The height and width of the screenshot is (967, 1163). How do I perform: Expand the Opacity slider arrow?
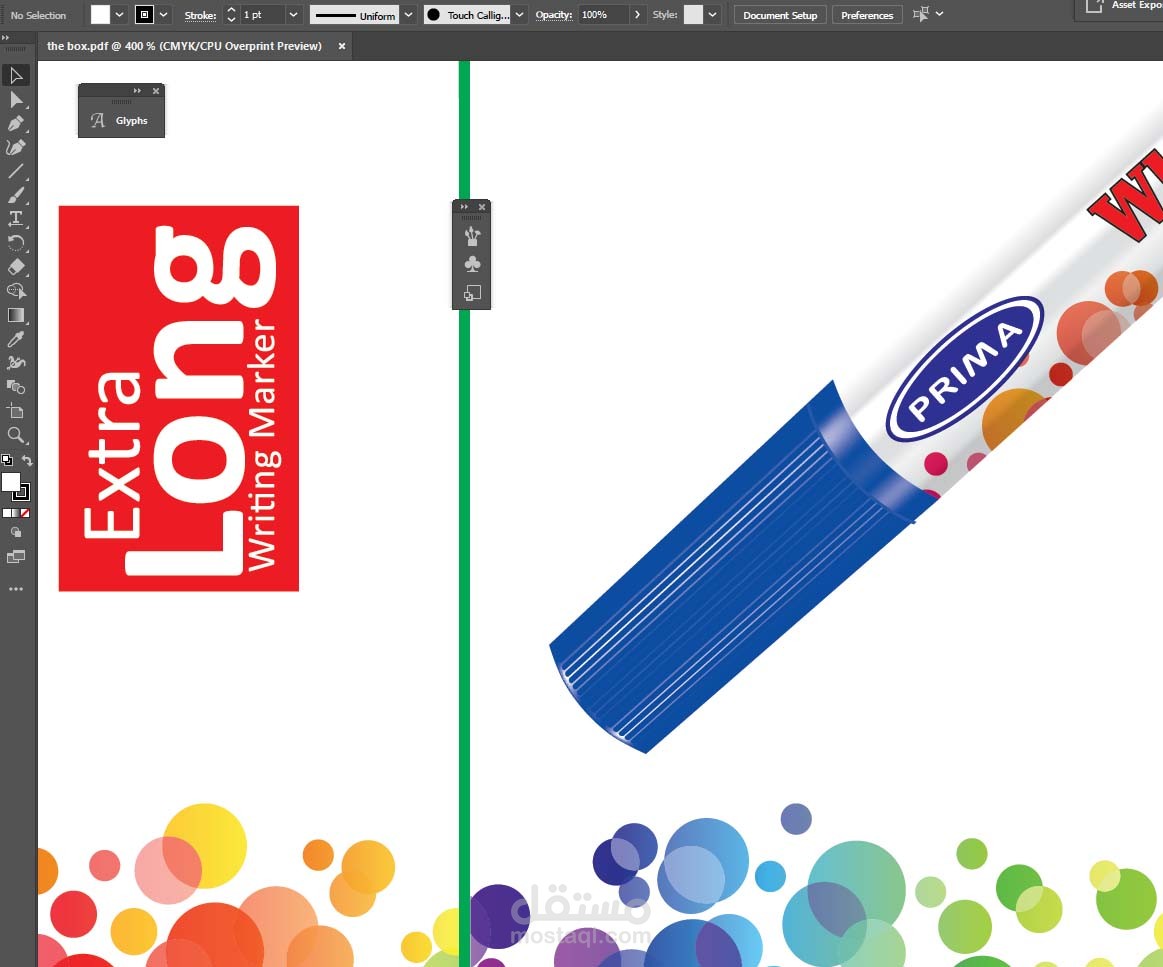[637, 15]
